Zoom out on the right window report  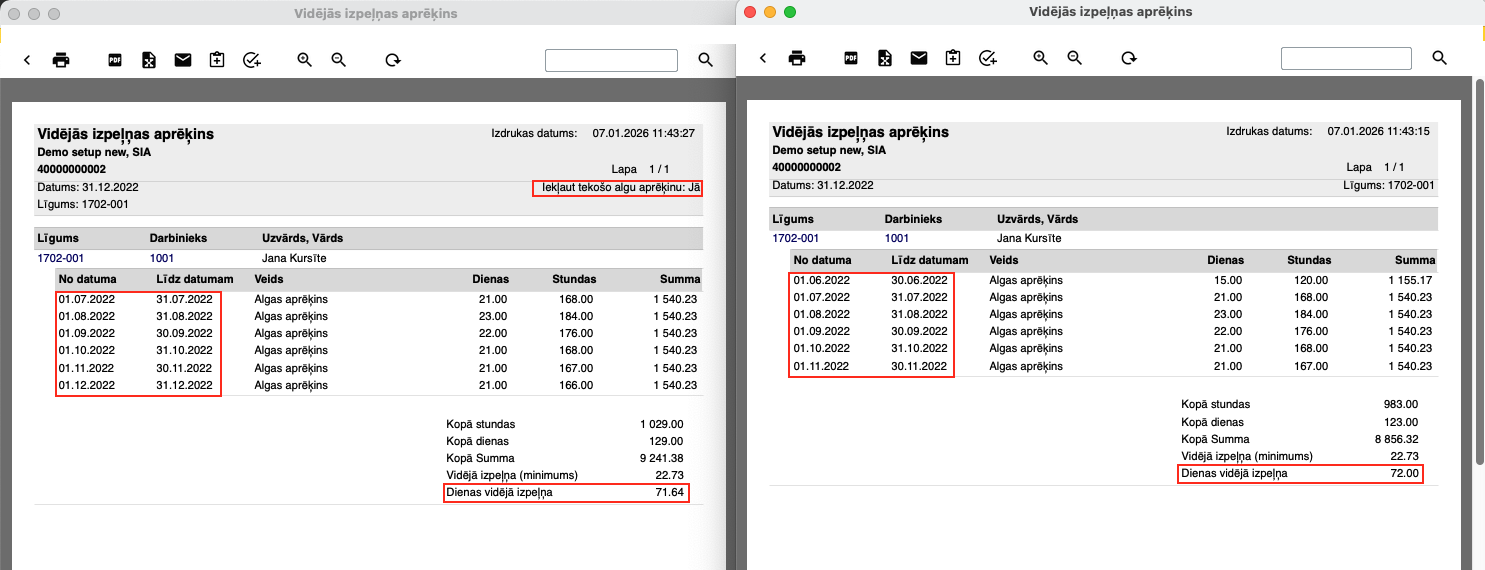(x=1075, y=58)
